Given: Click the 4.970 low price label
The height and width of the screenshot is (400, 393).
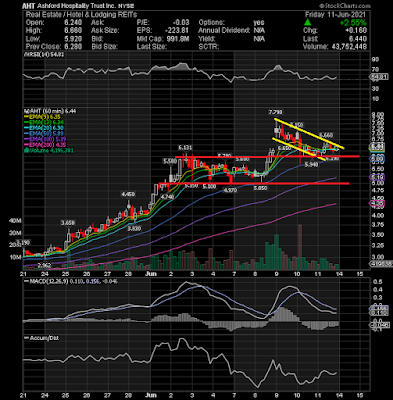Looking at the screenshot, I should coord(229,190).
